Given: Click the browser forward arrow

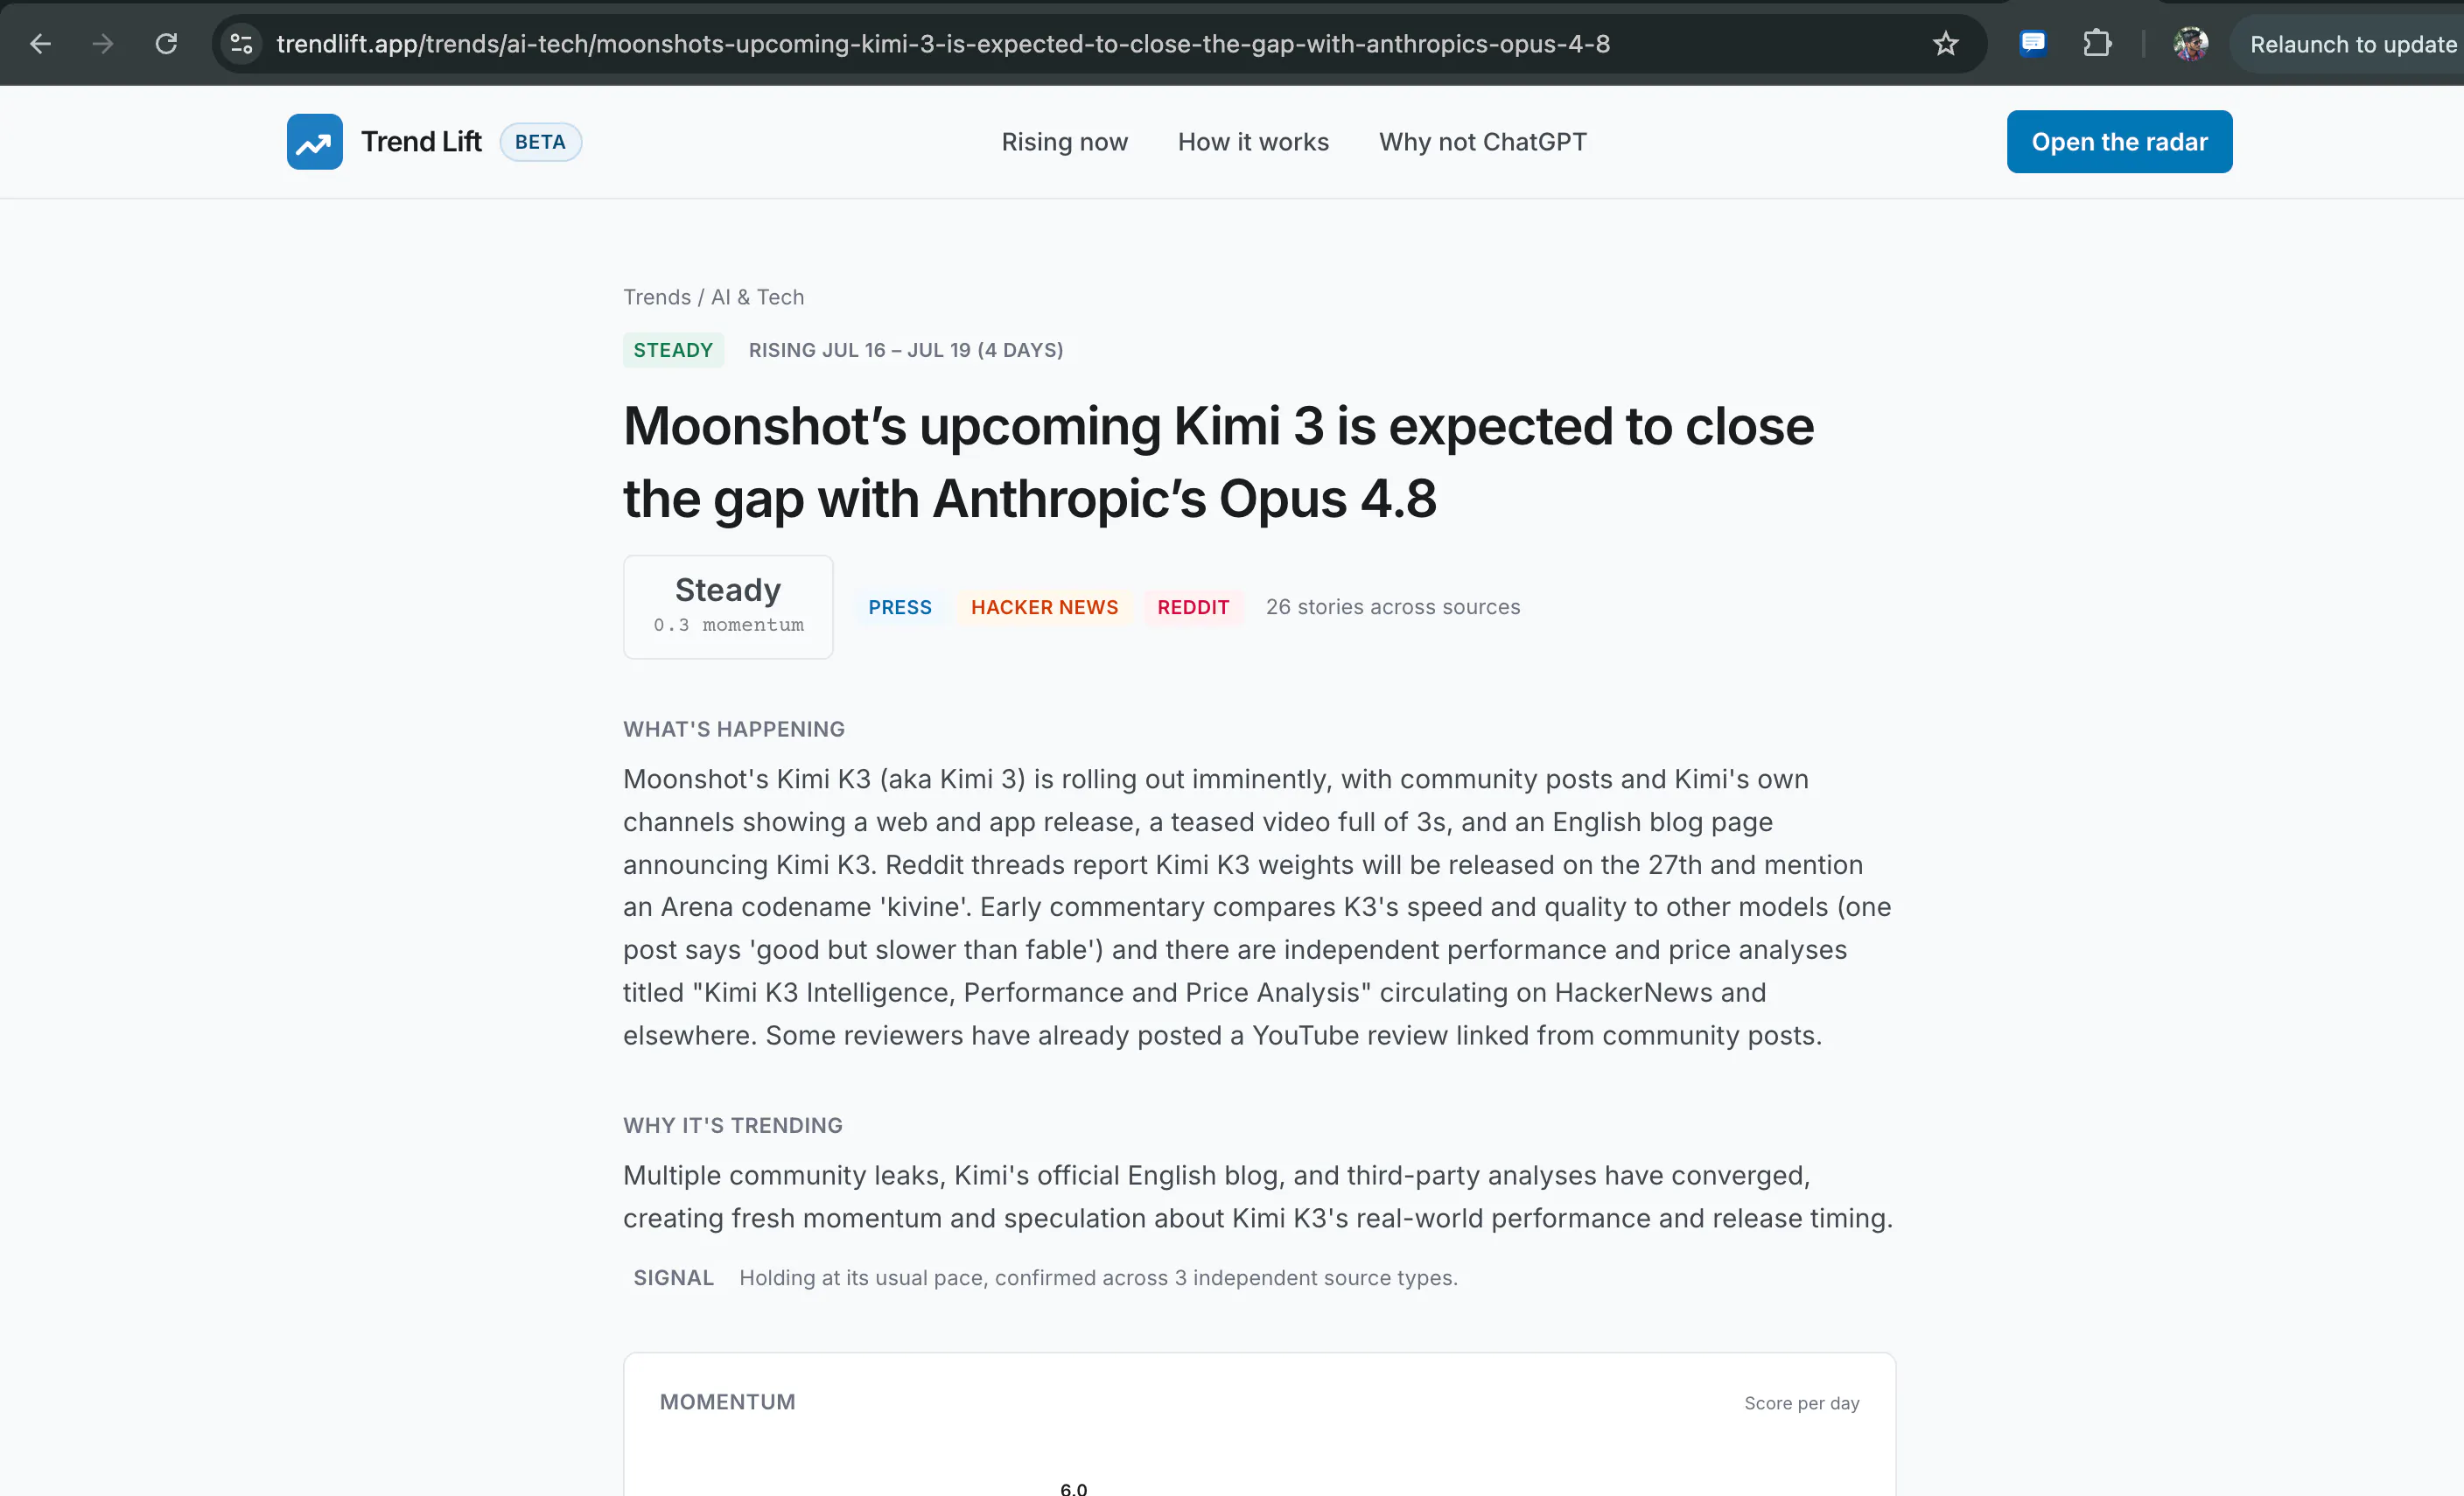Looking at the screenshot, I should click(102, 44).
